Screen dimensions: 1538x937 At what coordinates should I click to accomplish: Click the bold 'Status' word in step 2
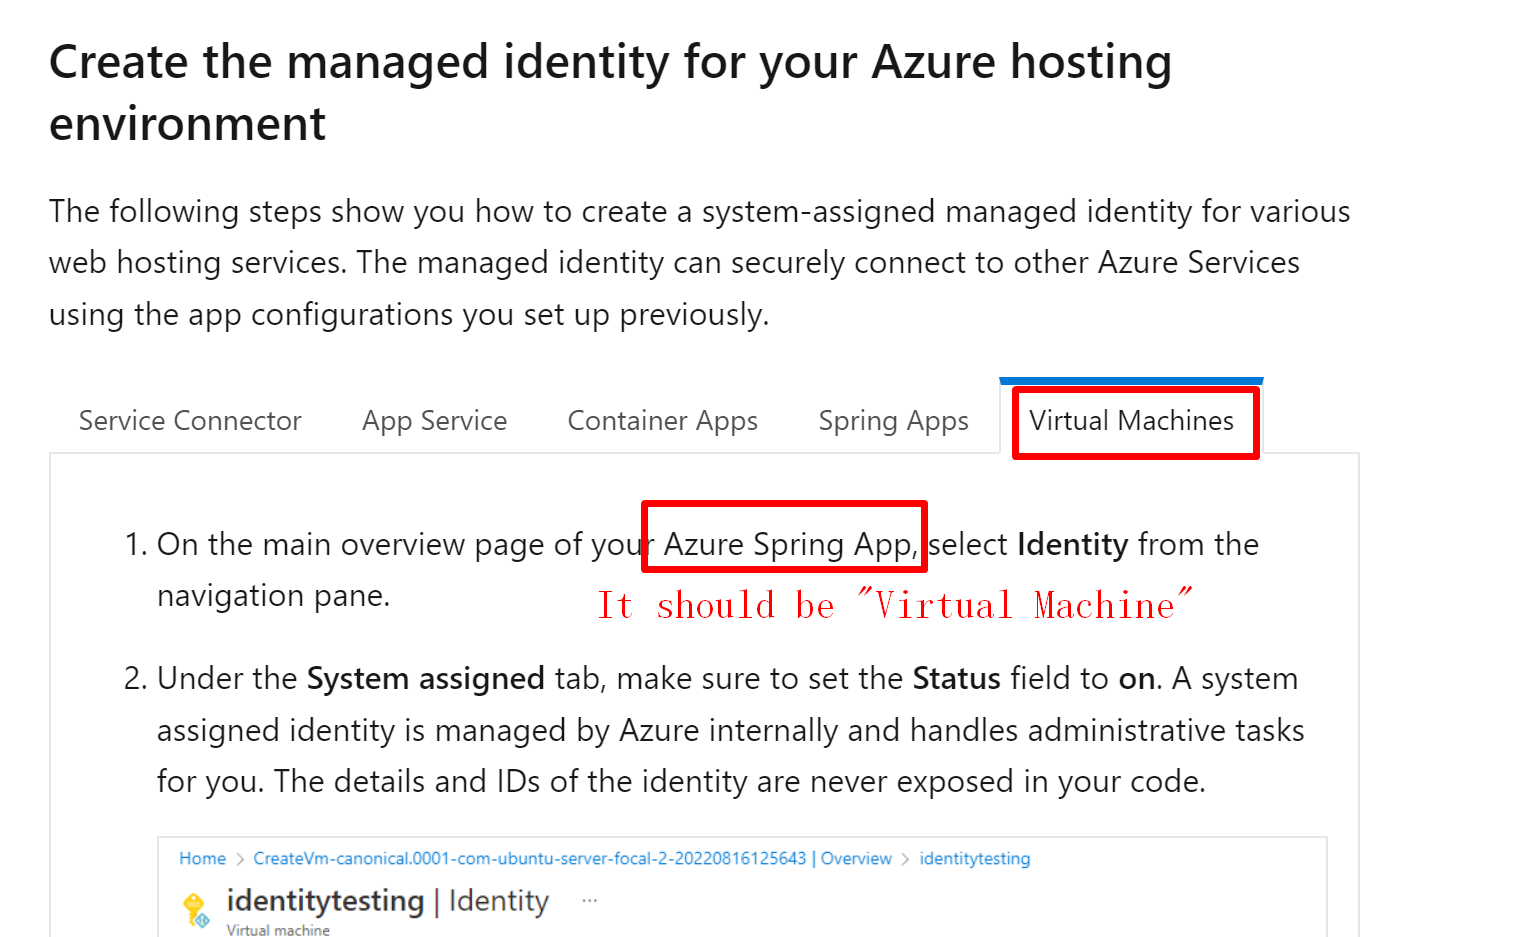(957, 679)
